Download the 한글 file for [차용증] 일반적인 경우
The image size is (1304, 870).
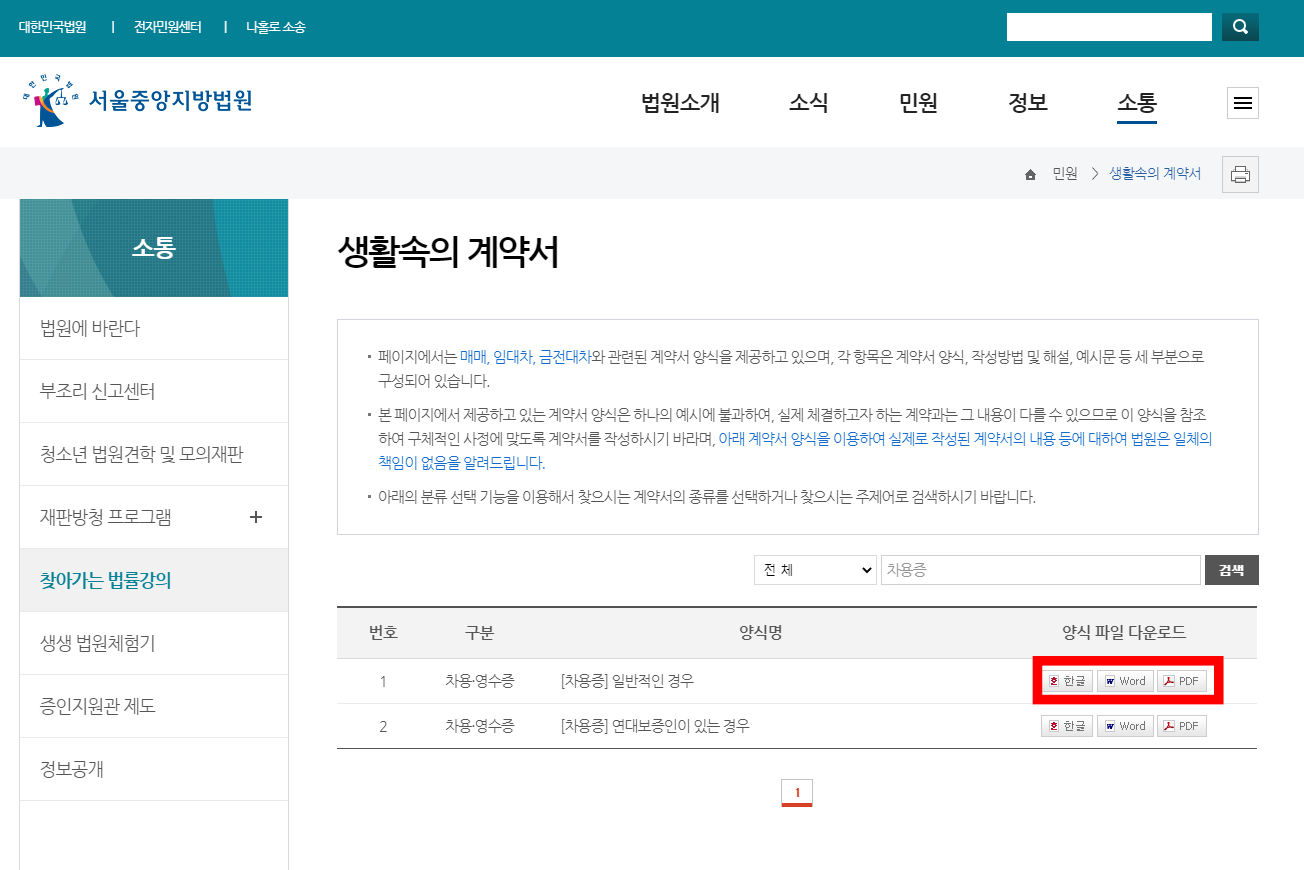coord(1066,680)
